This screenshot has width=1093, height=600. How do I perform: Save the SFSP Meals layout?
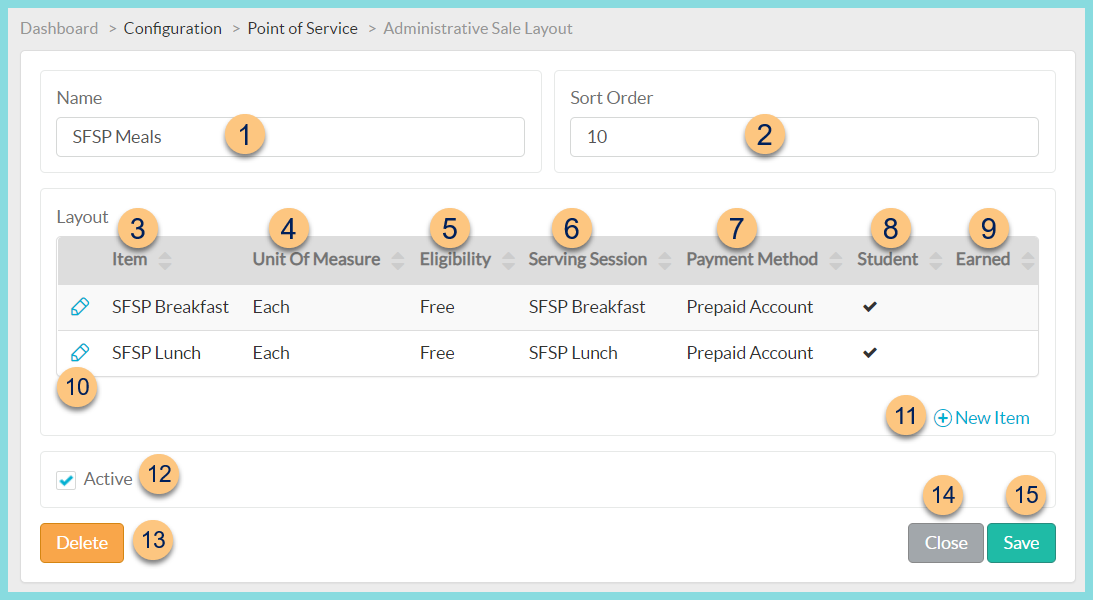click(1021, 542)
